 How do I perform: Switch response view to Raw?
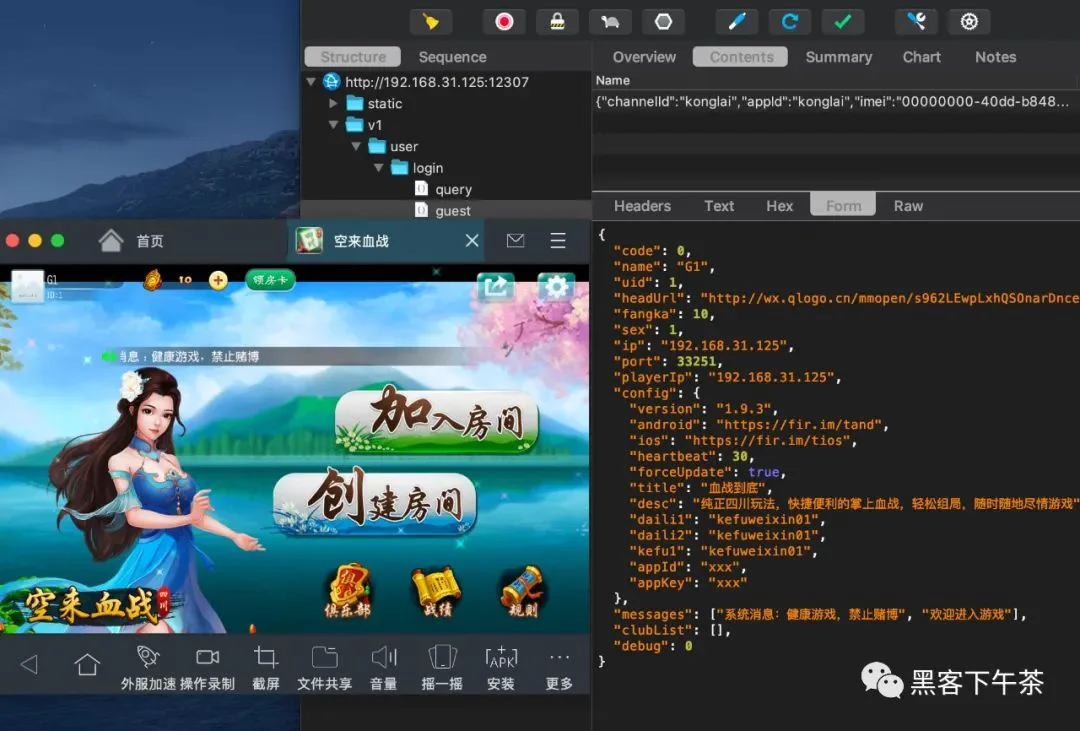click(x=908, y=206)
